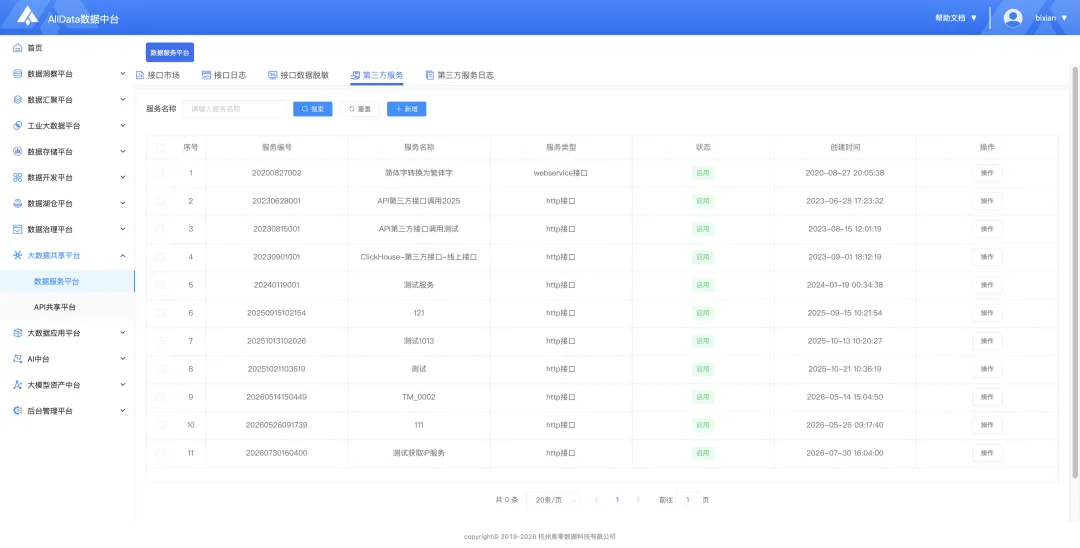Click the 数据开发平台 sidebar icon
1080x548 pixels.
click(x=18, y=178)
